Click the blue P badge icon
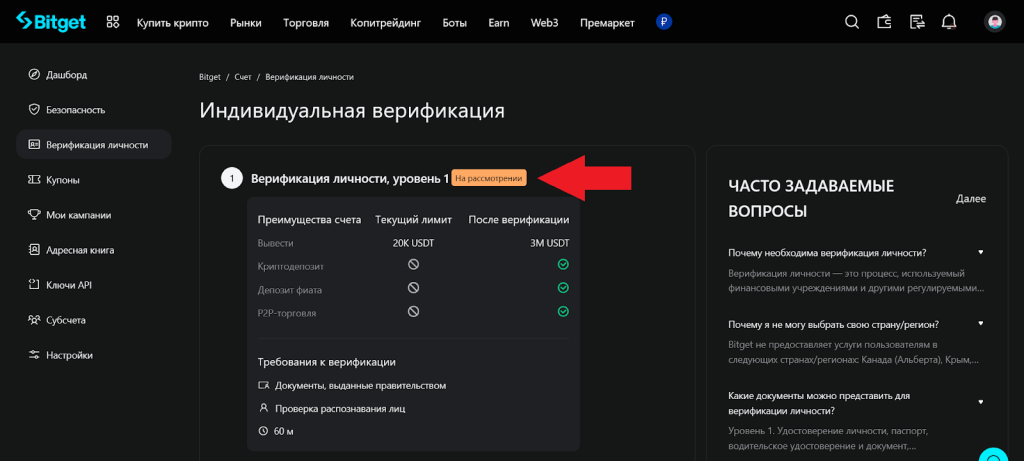Viewport: 1024px width, 461px height. coord(664,22)
